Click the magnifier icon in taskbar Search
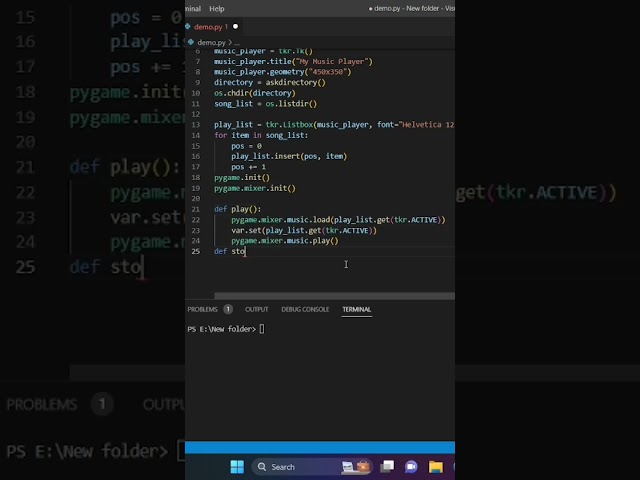Viewport: 640px width, 480px height. 262,467
